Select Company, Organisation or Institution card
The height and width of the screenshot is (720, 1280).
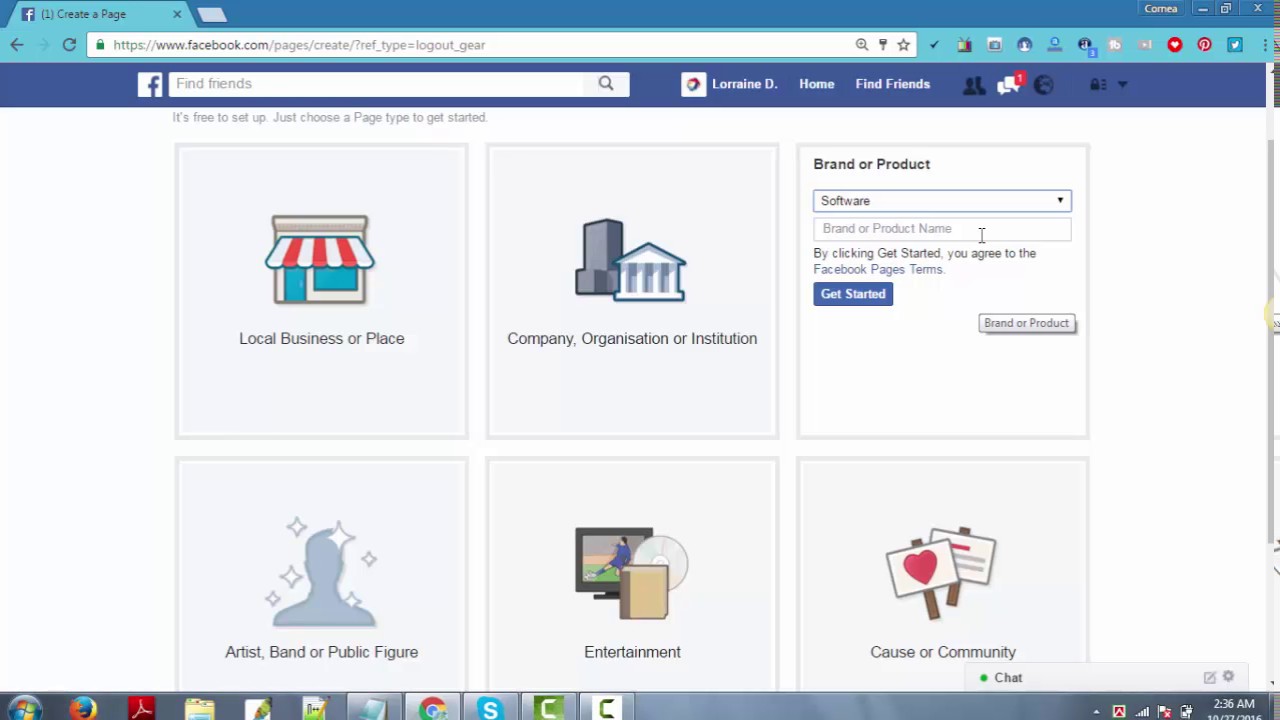(632, 291)
